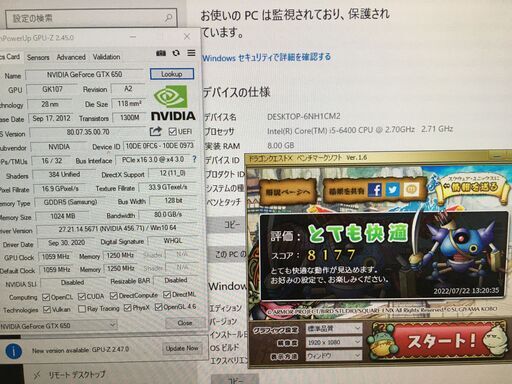Share result via Facebook icon
512x384 pixels.
pos(375,190)
